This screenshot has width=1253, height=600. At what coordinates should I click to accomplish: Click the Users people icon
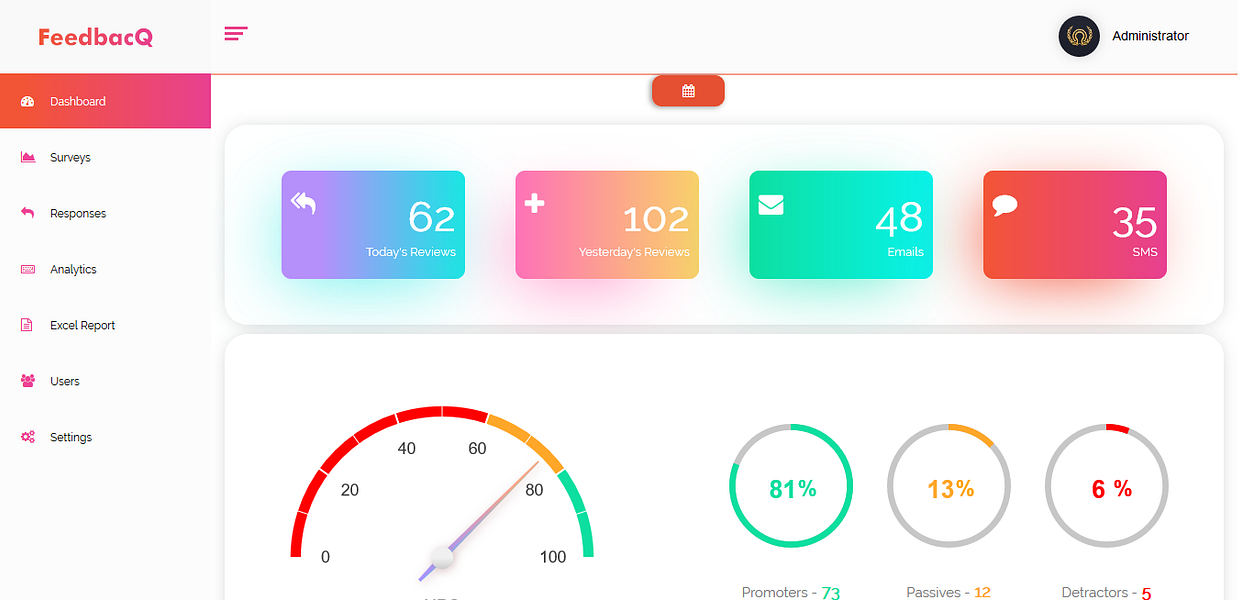pos(28,381)
